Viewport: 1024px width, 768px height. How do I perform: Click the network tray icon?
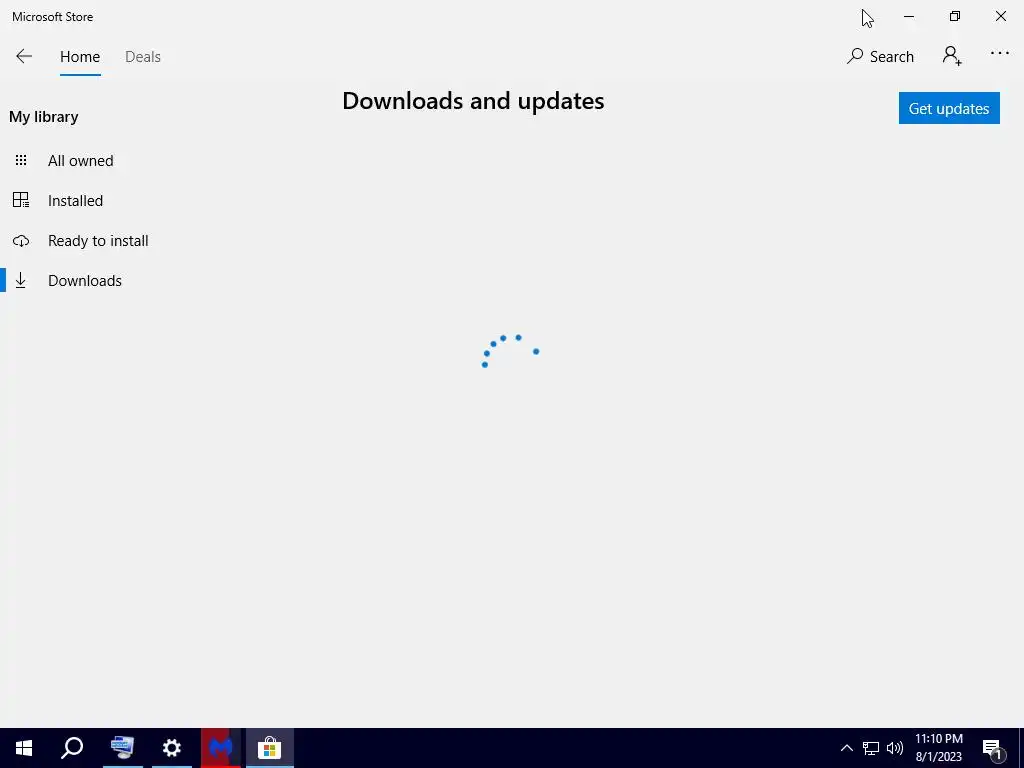click(x=871, y=748)
